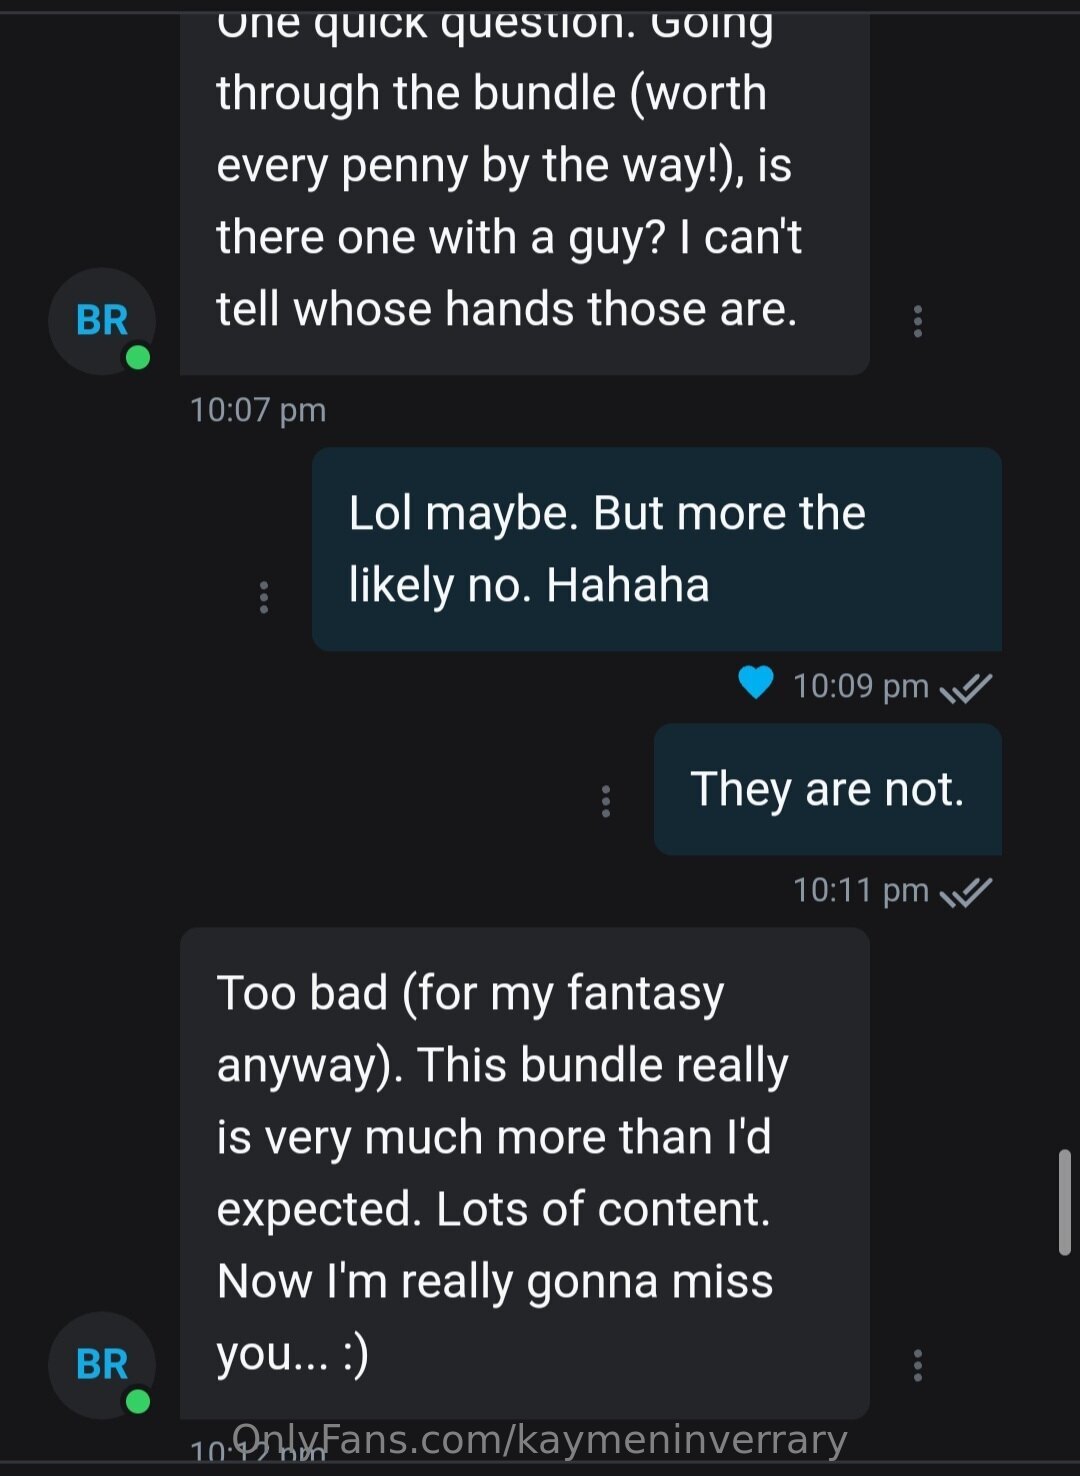Toggle the blue heart like near 10:09 pm
The image size is (1080, 1476).
coord(756,683)
